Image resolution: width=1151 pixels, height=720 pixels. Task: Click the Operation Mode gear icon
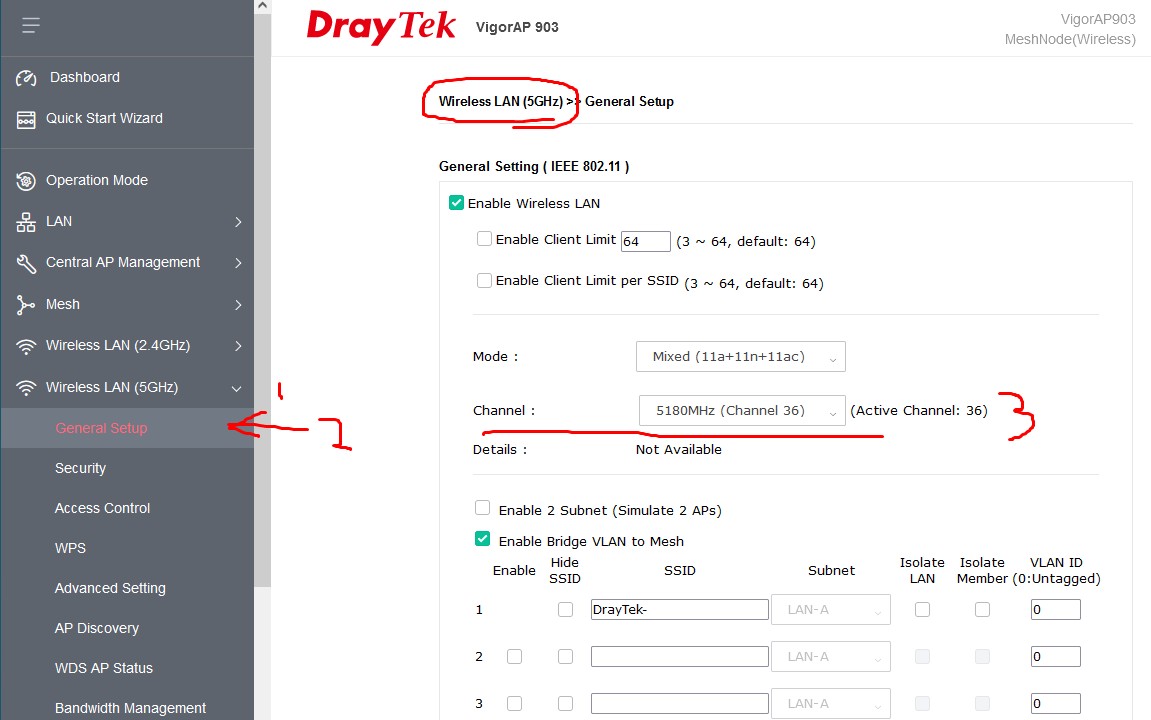point(26,181)
